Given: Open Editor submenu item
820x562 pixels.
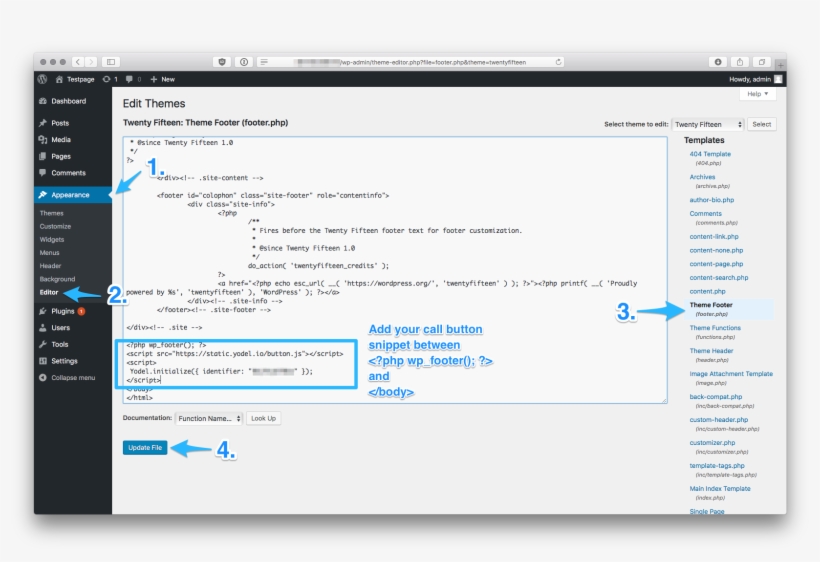Looking at the screenshot, I should [49, 292].
